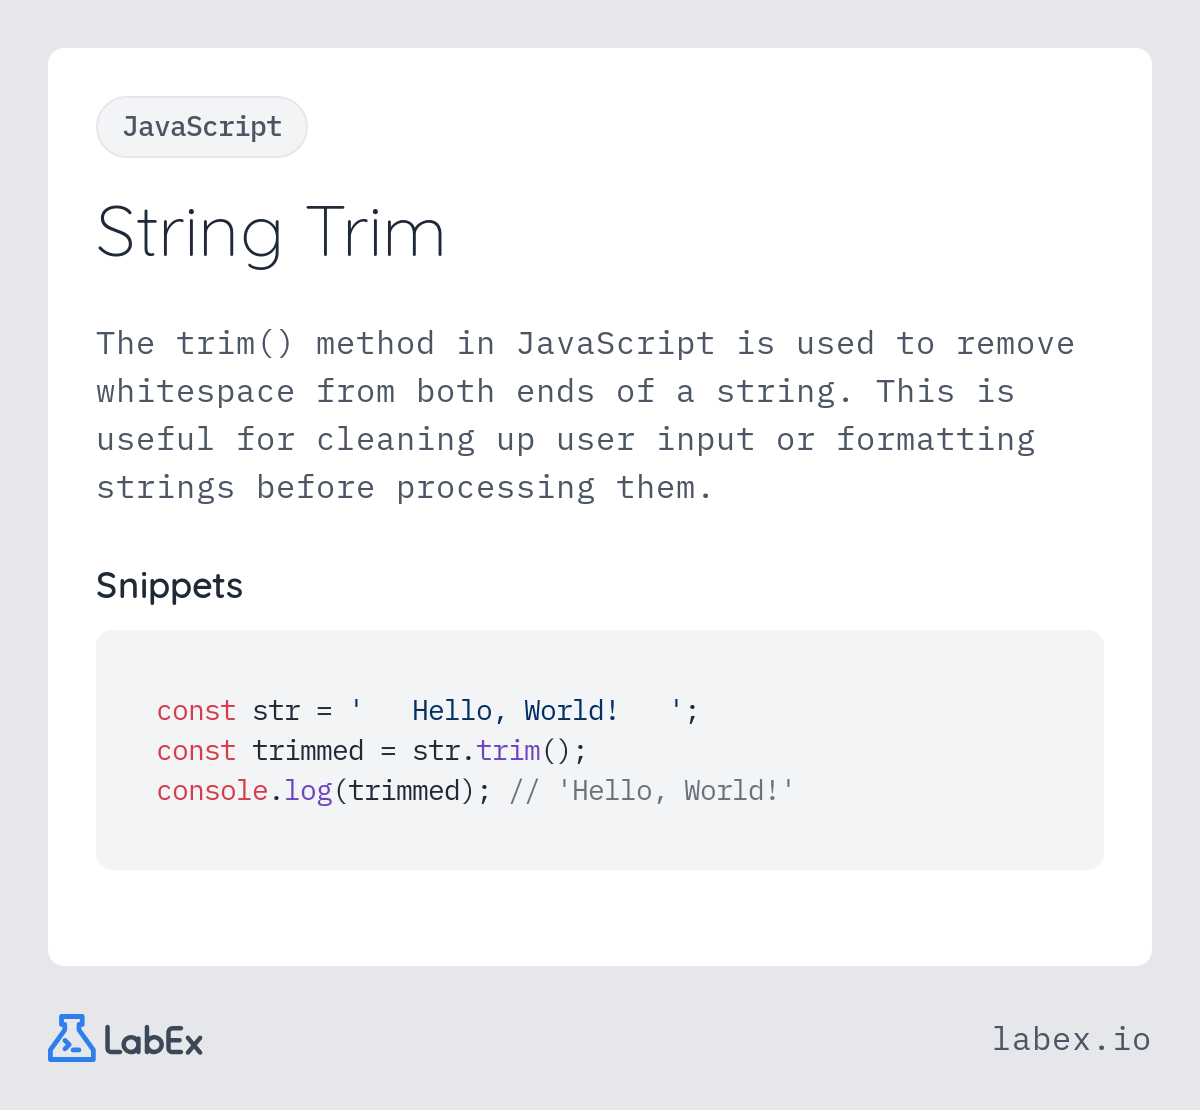Click the word whitespace in the description

195,392
